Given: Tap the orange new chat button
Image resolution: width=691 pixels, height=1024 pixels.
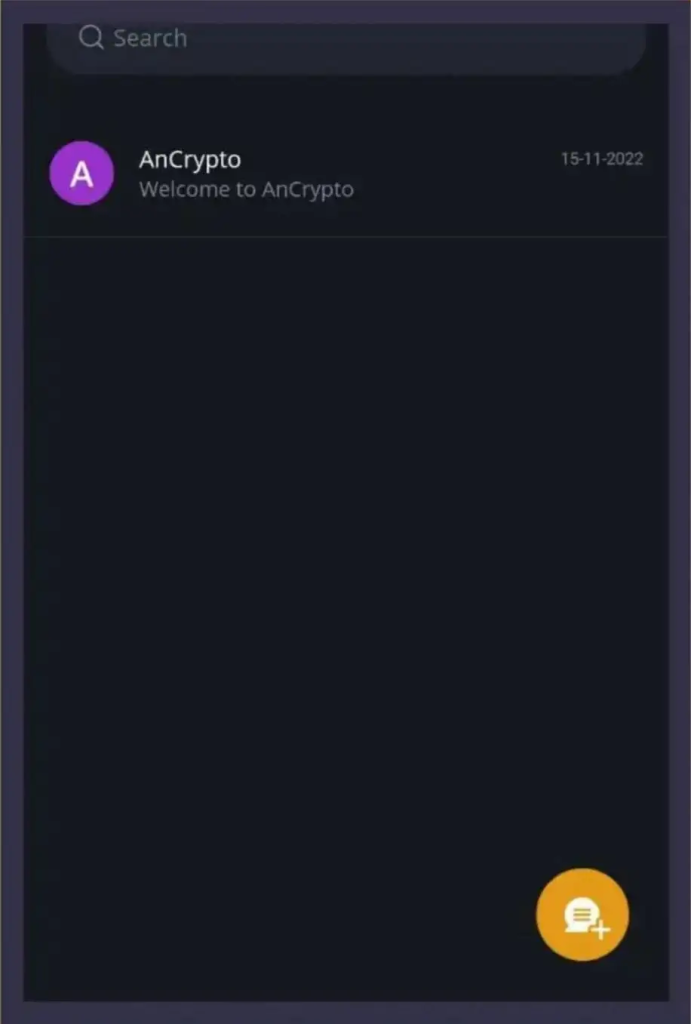Looking at the screenshot, I should pyautogui.click(x=582, y=914).
